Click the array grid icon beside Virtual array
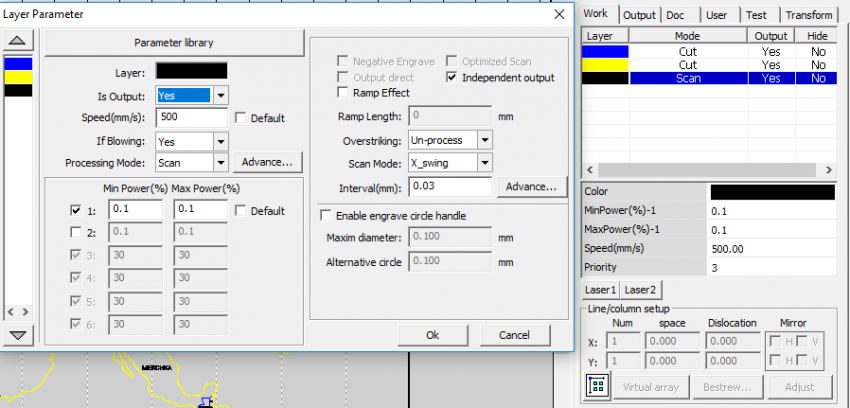The width and height of the screenshot is (850, 408). click(x=597, y=386)
